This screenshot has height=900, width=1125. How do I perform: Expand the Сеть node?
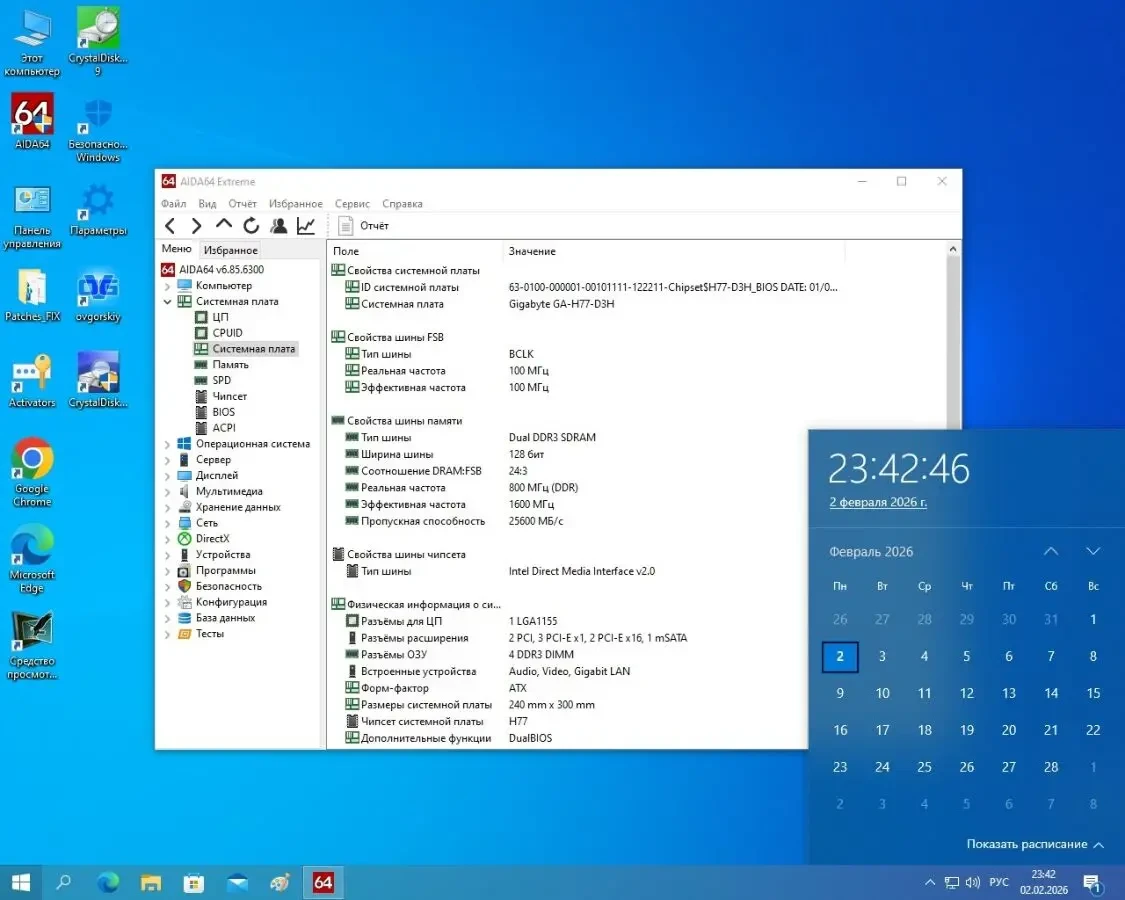coord(167,523)
